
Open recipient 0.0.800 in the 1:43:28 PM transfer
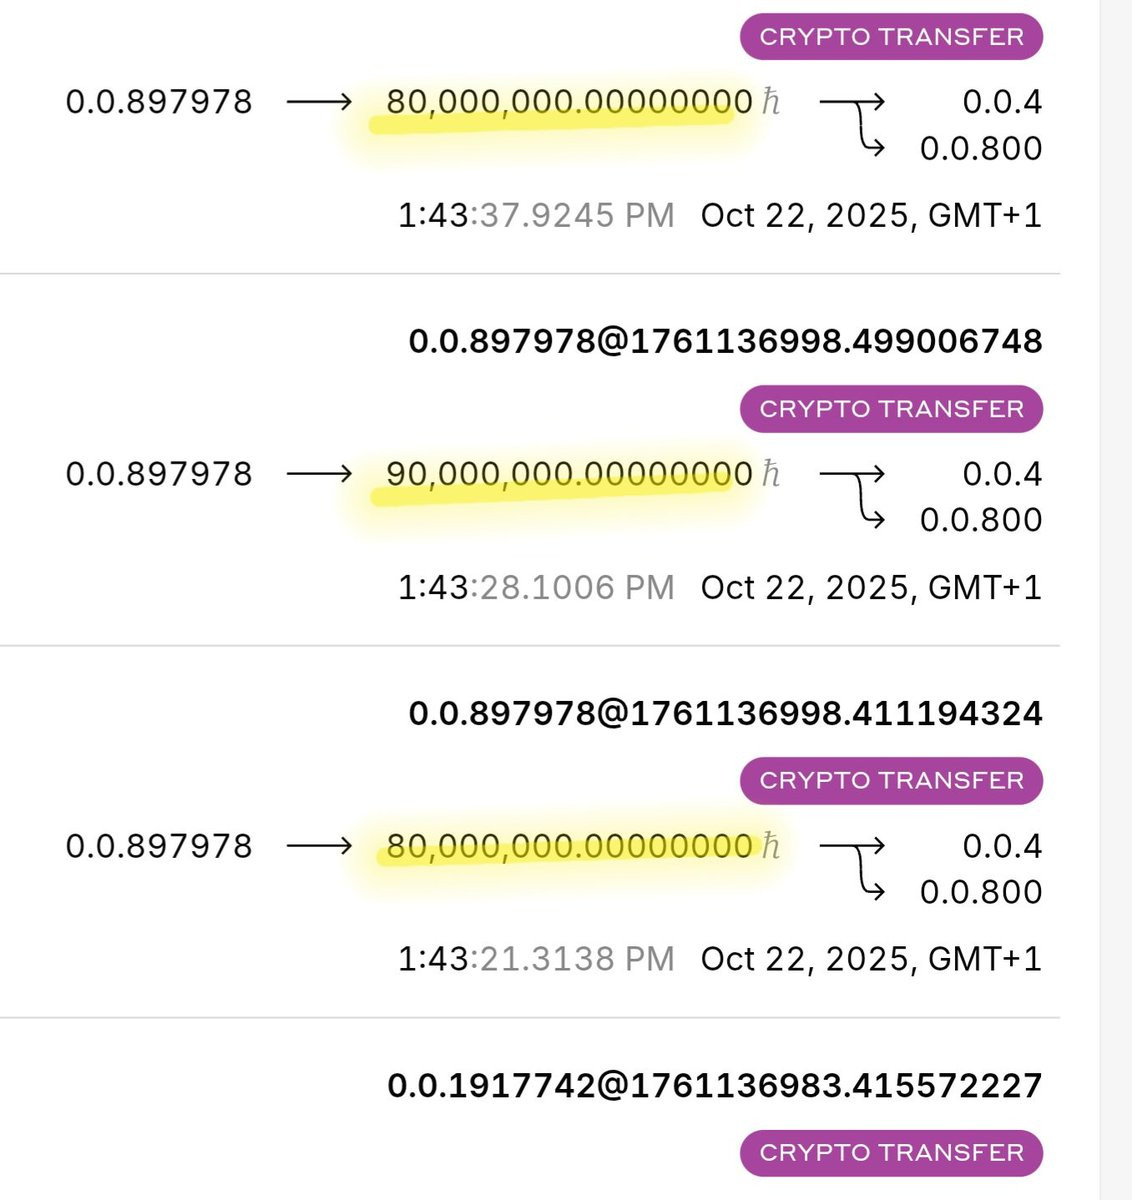(981, 520)
